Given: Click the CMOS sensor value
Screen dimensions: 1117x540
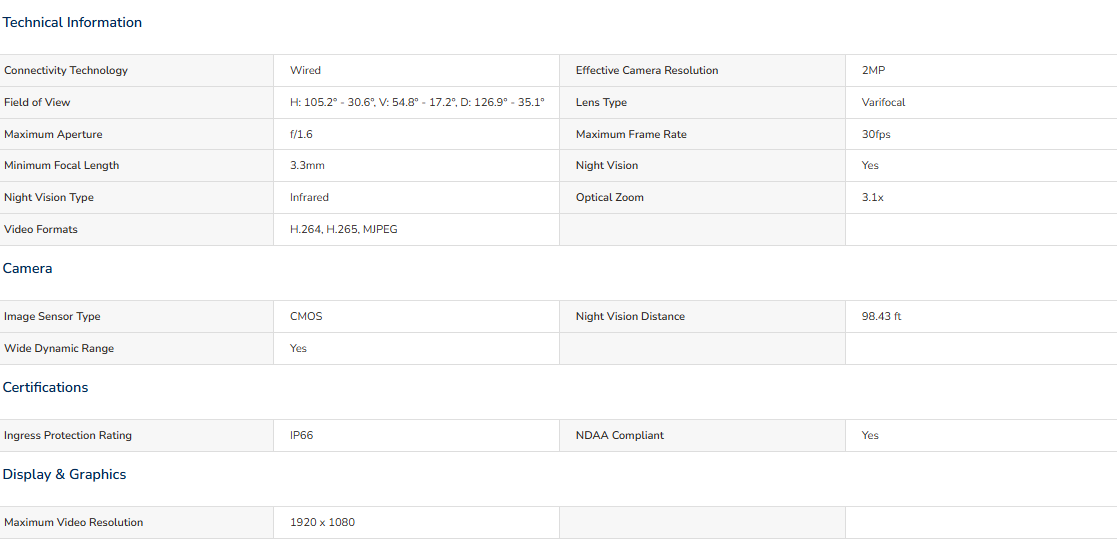Looking at the screenshot, I should pyautogui.click(x=306, y=316).
